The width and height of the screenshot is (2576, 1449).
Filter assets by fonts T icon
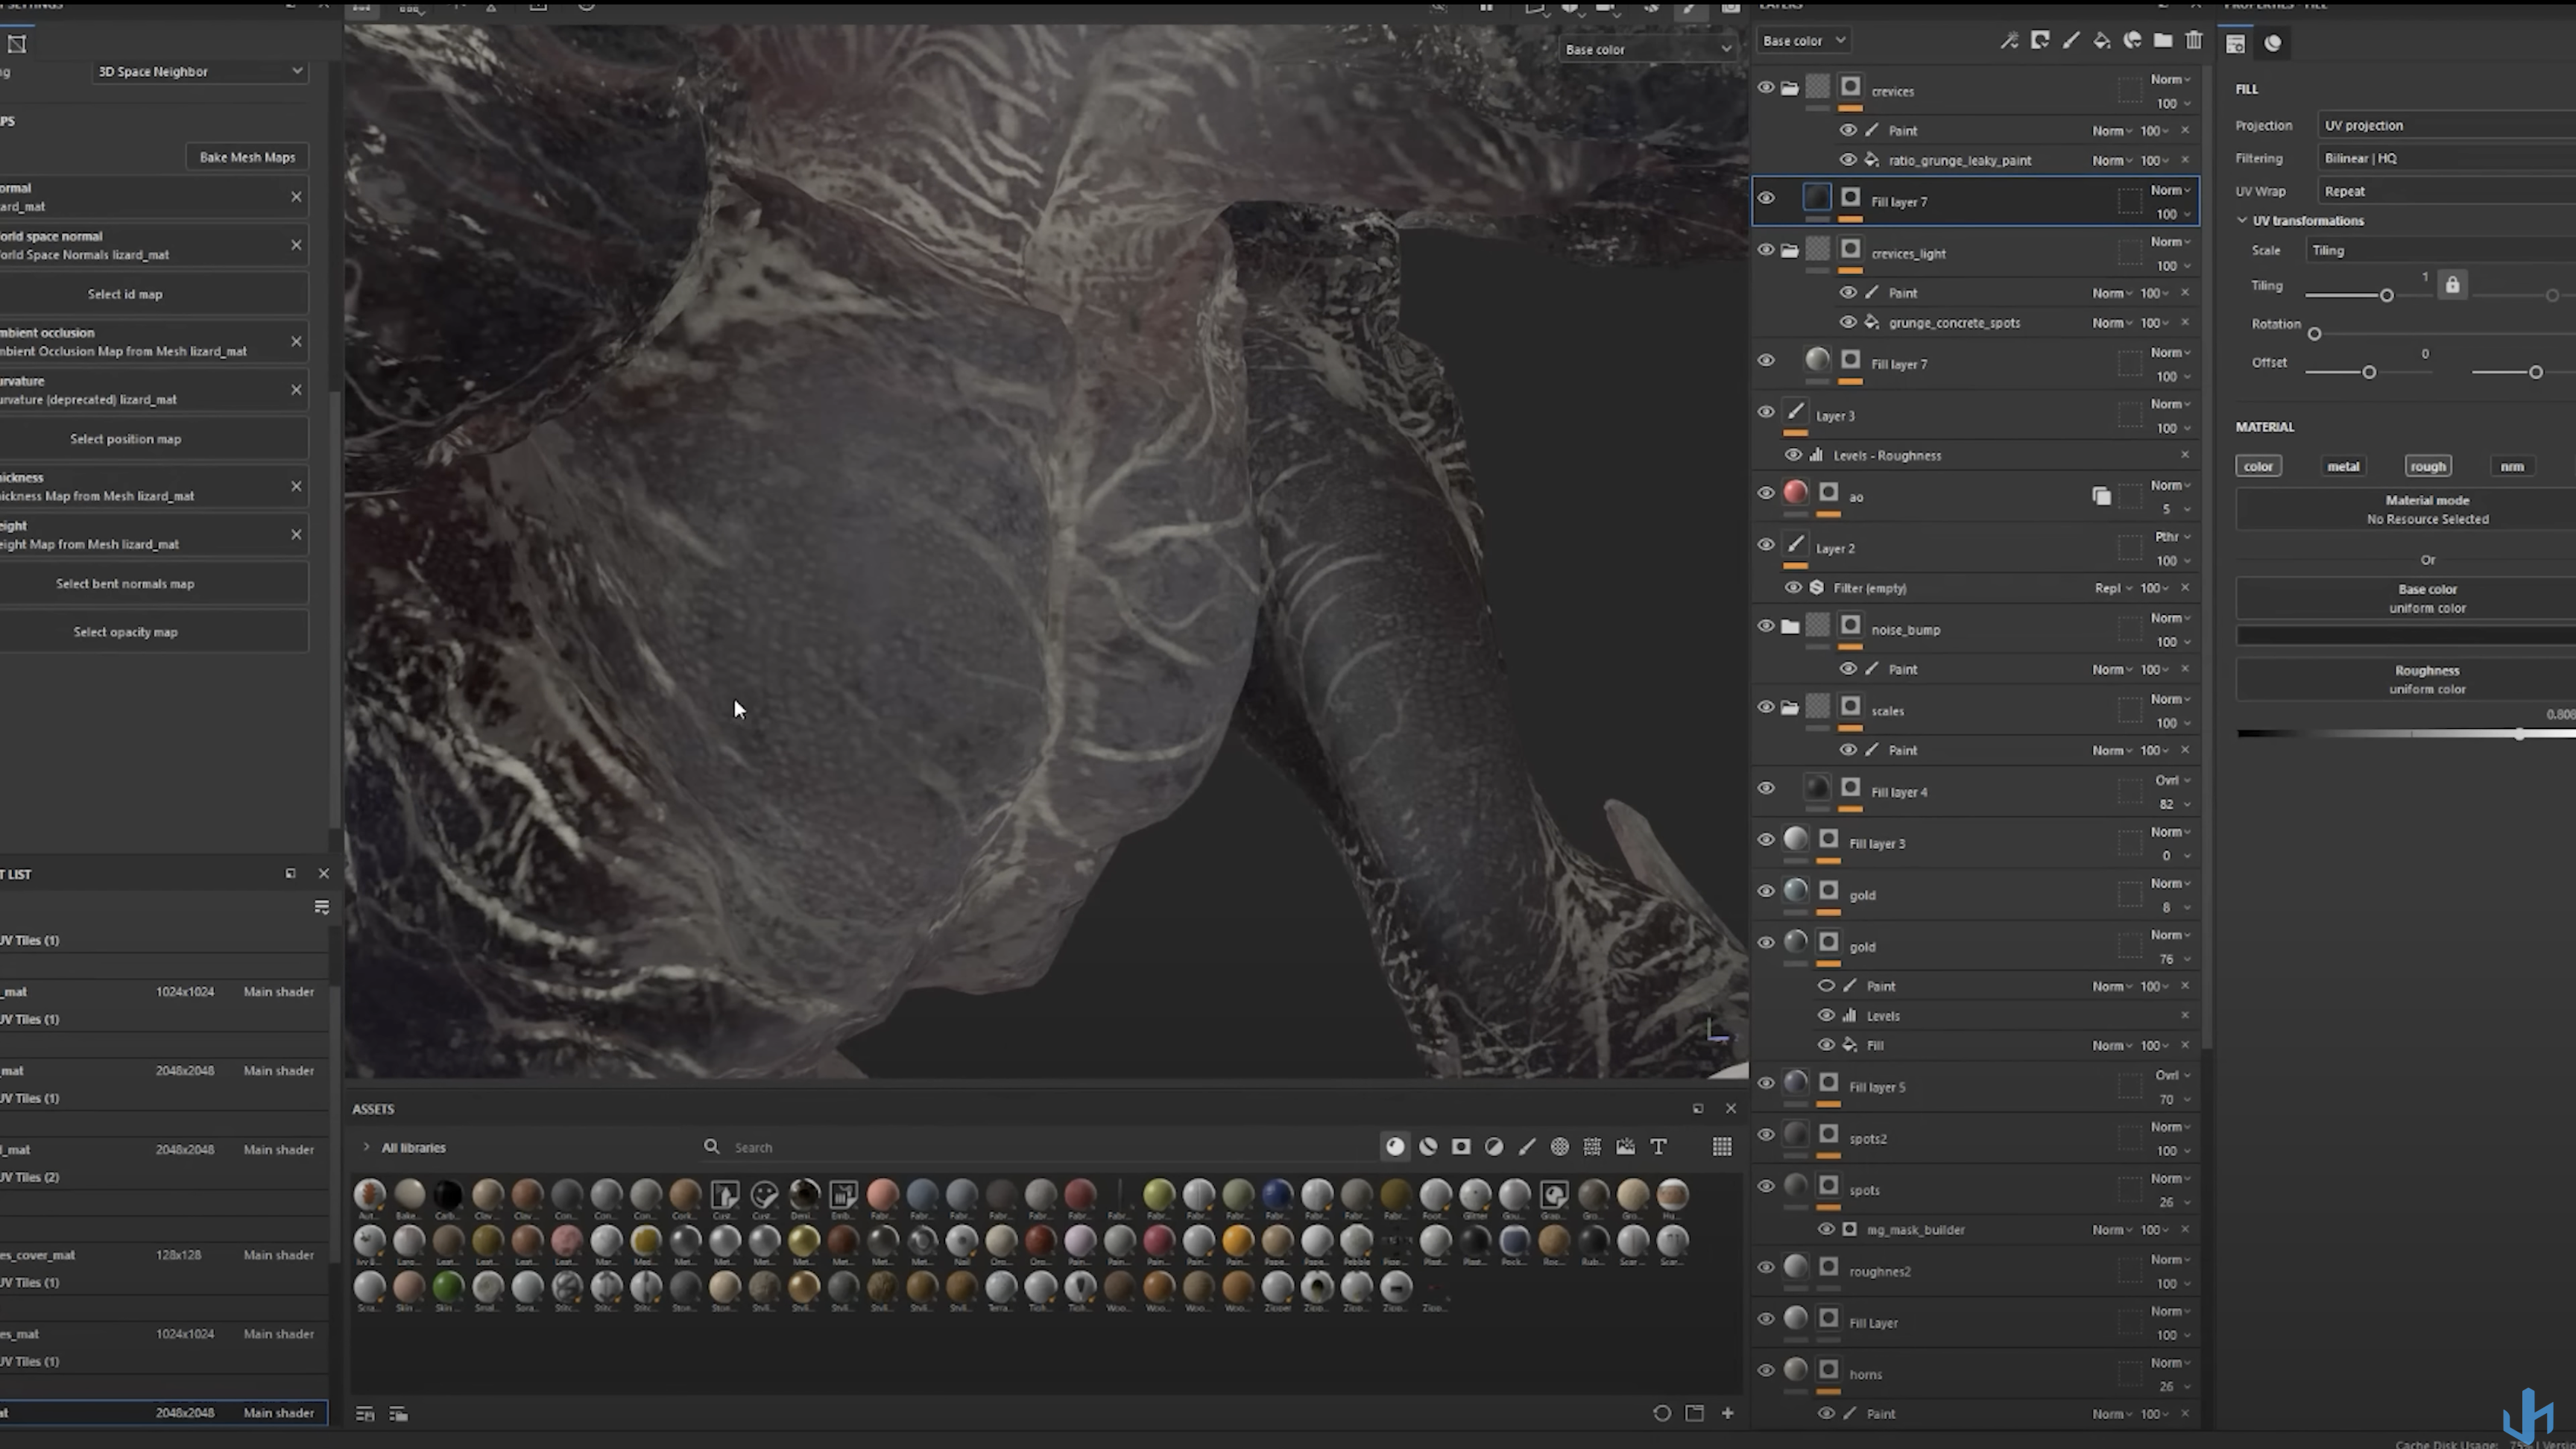[x=1658, y=1147]
